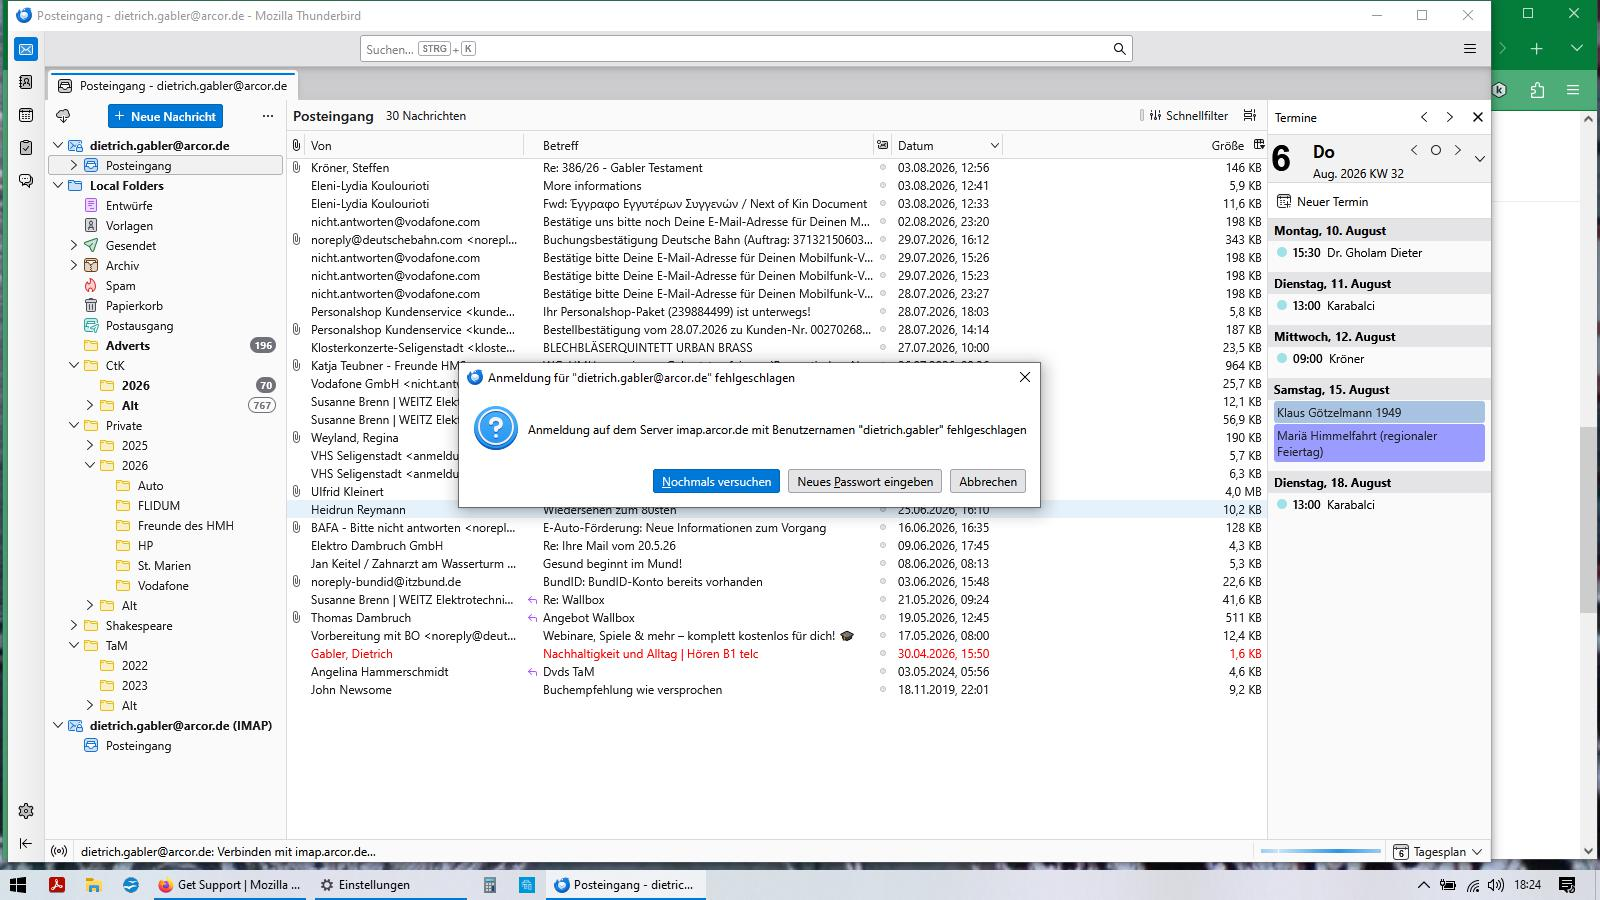Sort messages by Datum column header
The width and height of the screenshot is (1600, 900).
click(947, 145)
